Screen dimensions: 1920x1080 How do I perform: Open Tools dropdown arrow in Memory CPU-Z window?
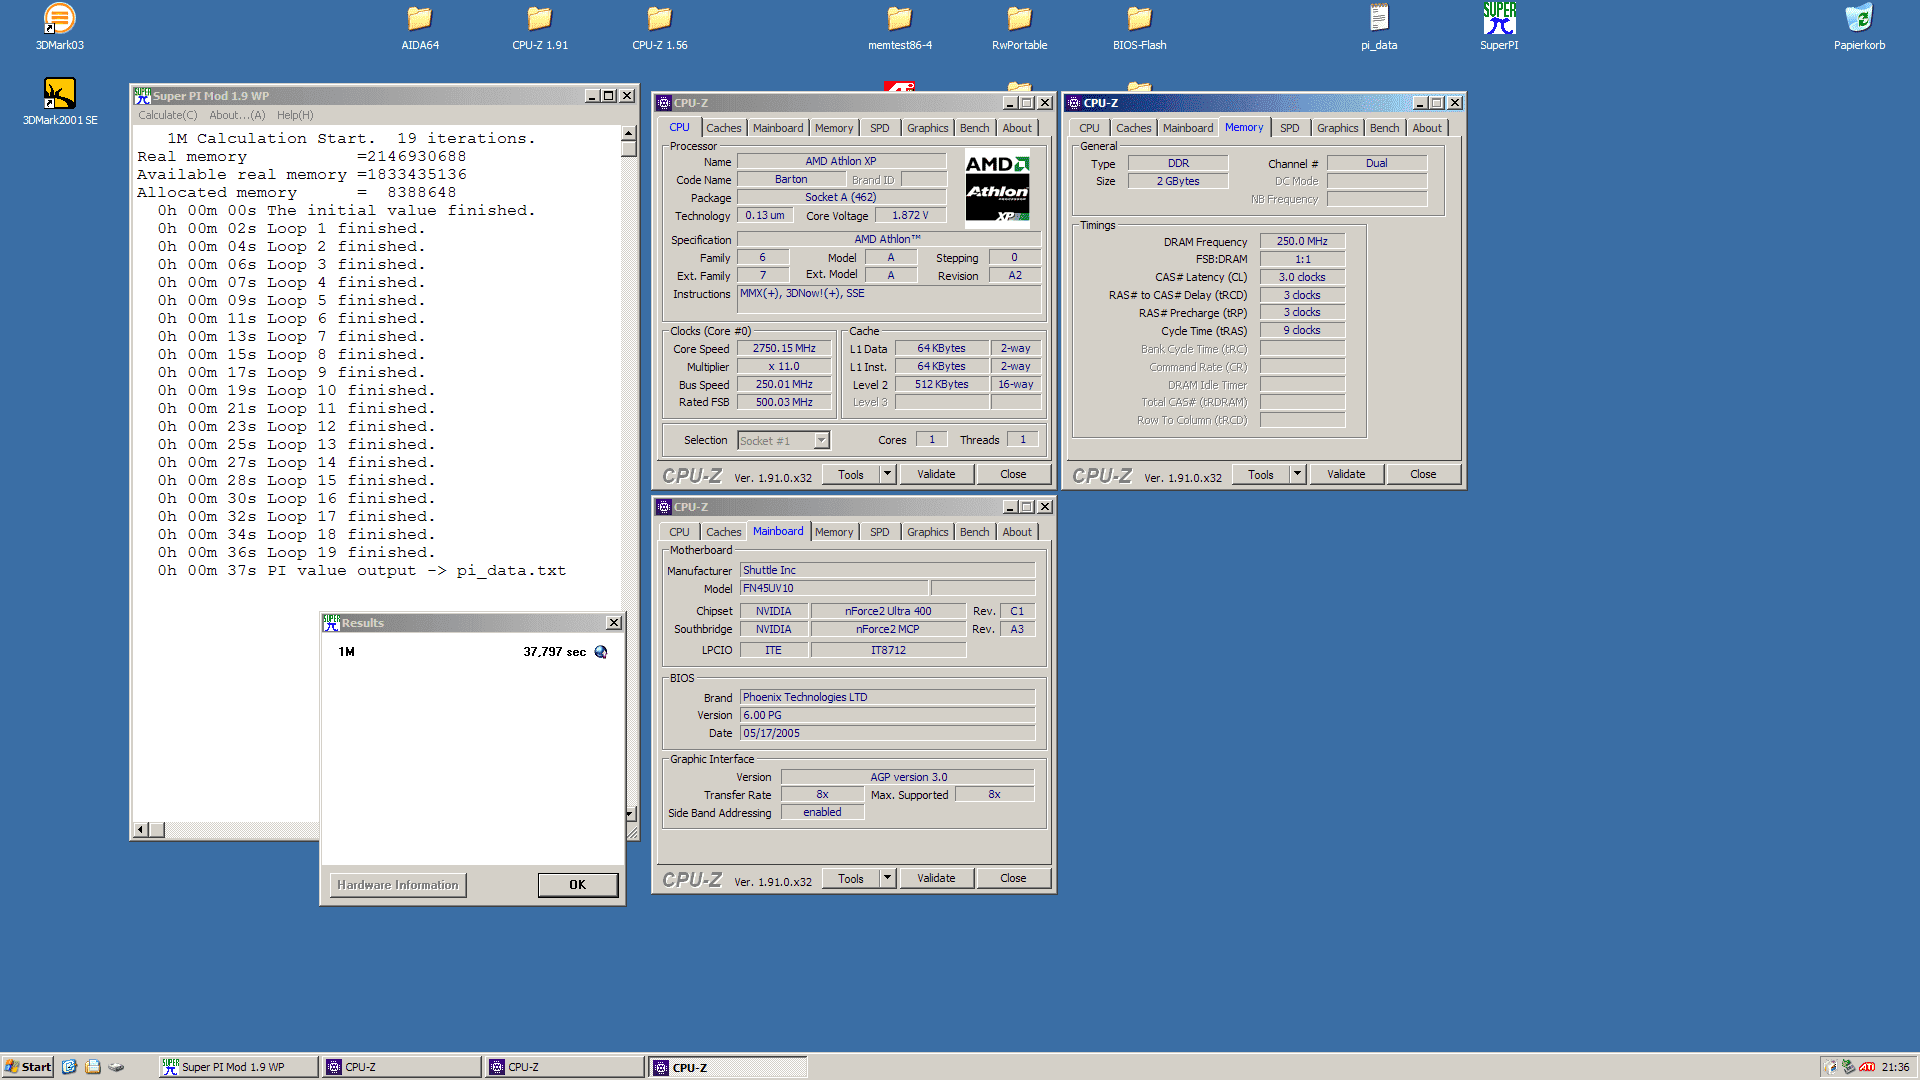tap(1297, 474)
